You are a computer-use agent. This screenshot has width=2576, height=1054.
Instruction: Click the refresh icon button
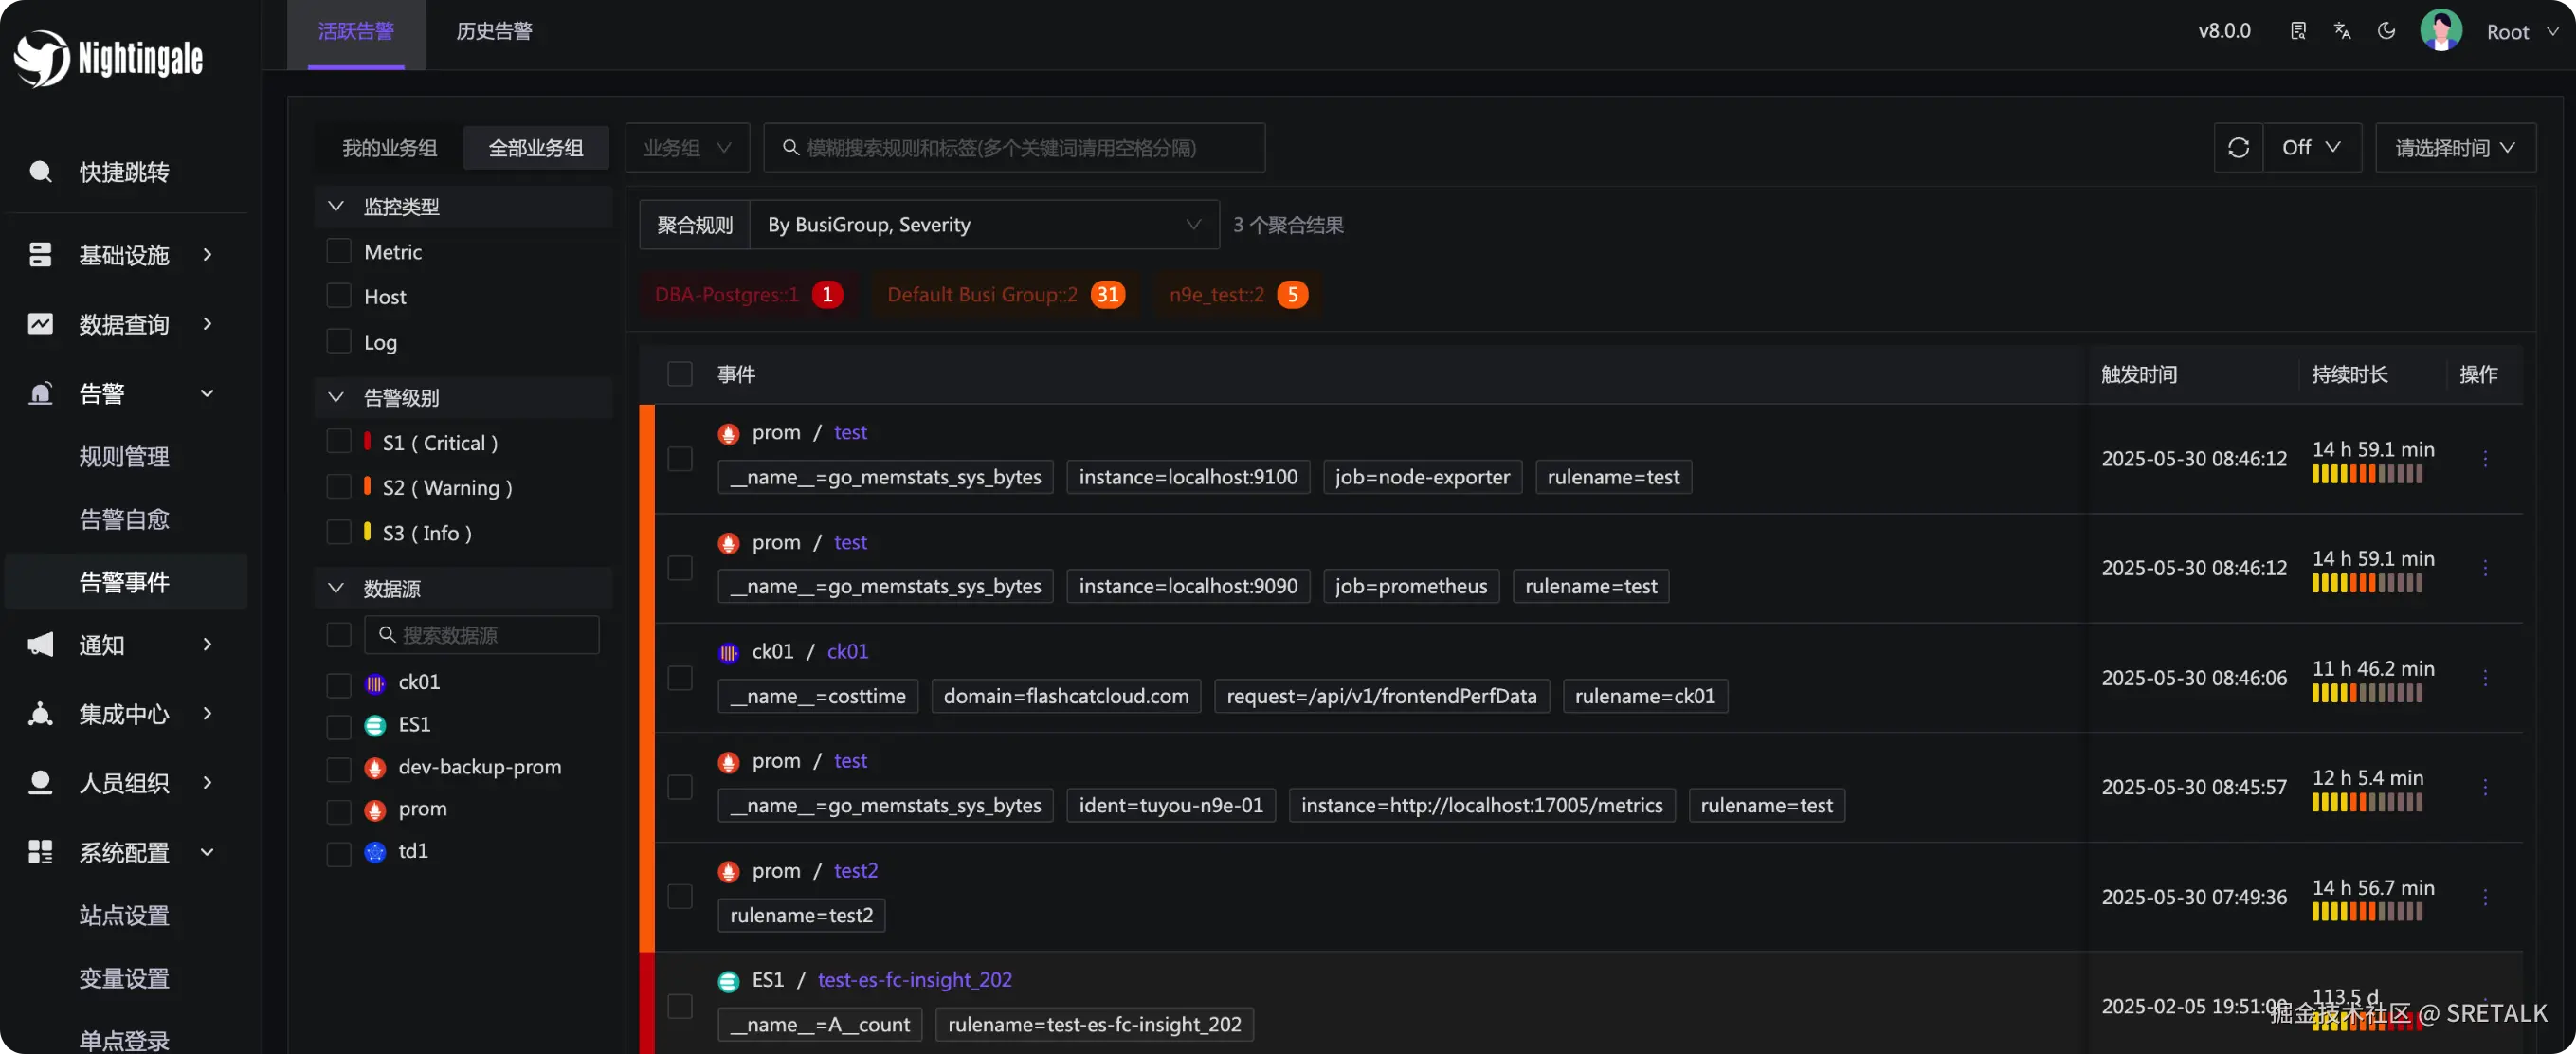point(2238,148)
